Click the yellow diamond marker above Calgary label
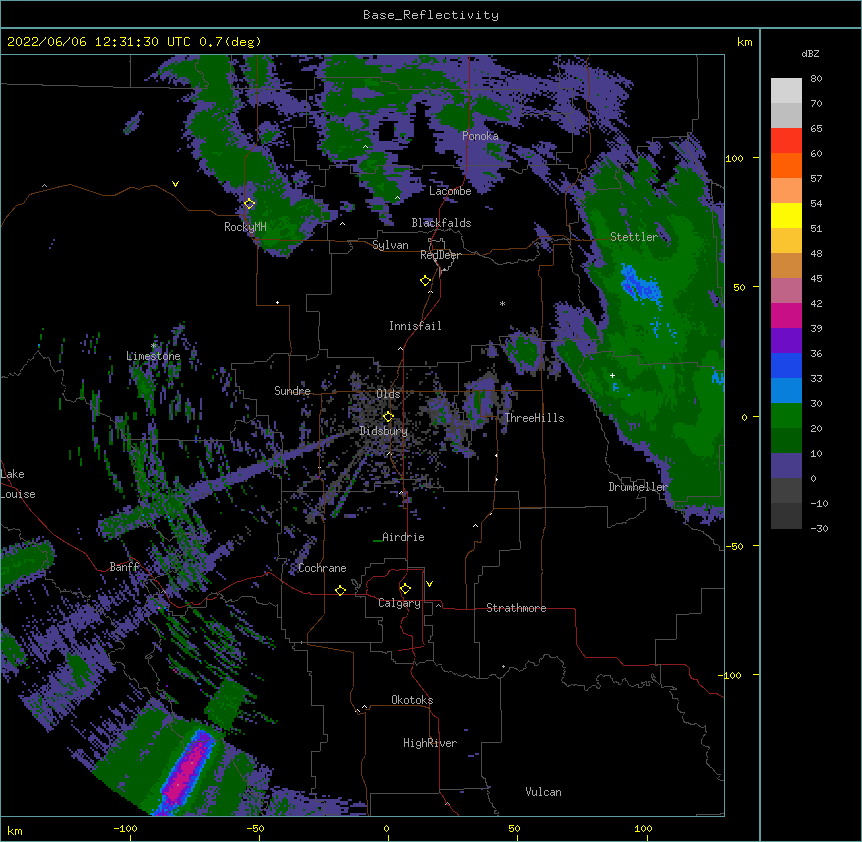This screenshot has width=862, height=842. pyautogui.click(x=405, y=589)
